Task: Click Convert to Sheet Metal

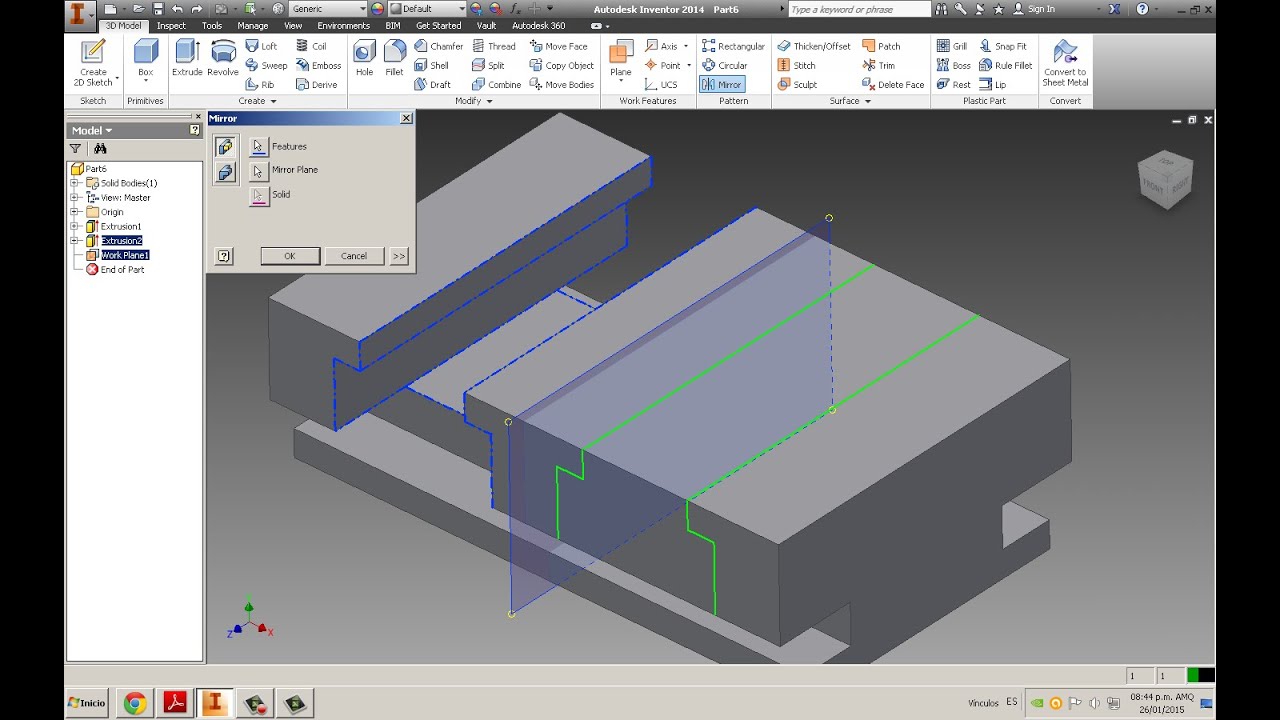Action: click(1065, 63)
